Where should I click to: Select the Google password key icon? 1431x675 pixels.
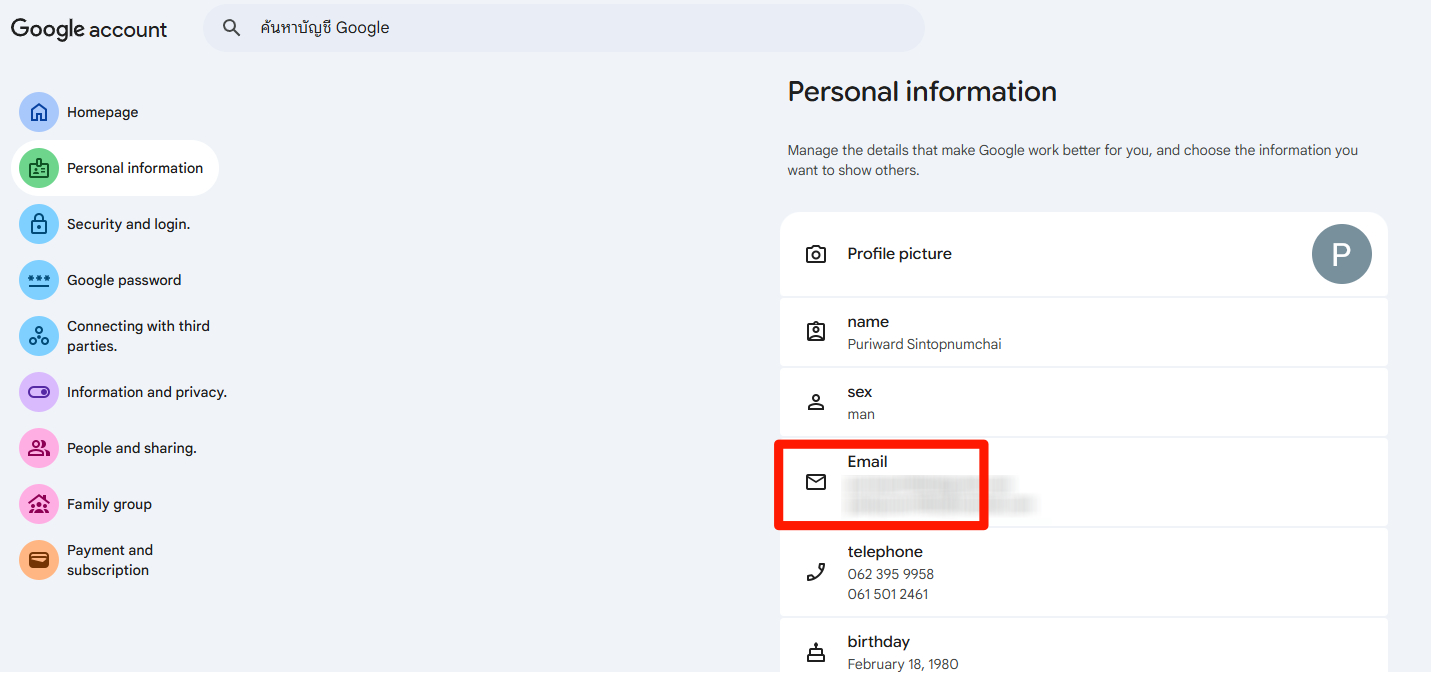[x=38, y=280]
